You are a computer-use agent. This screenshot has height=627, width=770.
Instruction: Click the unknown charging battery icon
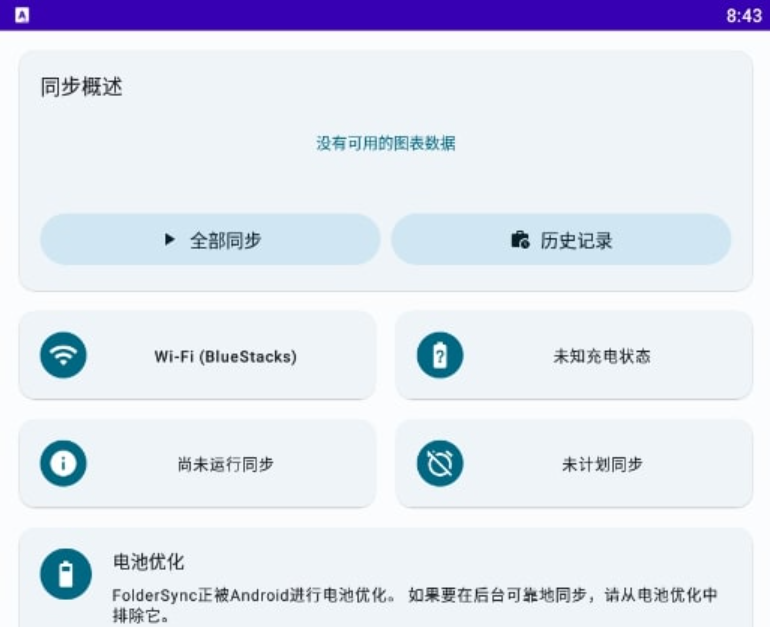click(x=440, y=355)
